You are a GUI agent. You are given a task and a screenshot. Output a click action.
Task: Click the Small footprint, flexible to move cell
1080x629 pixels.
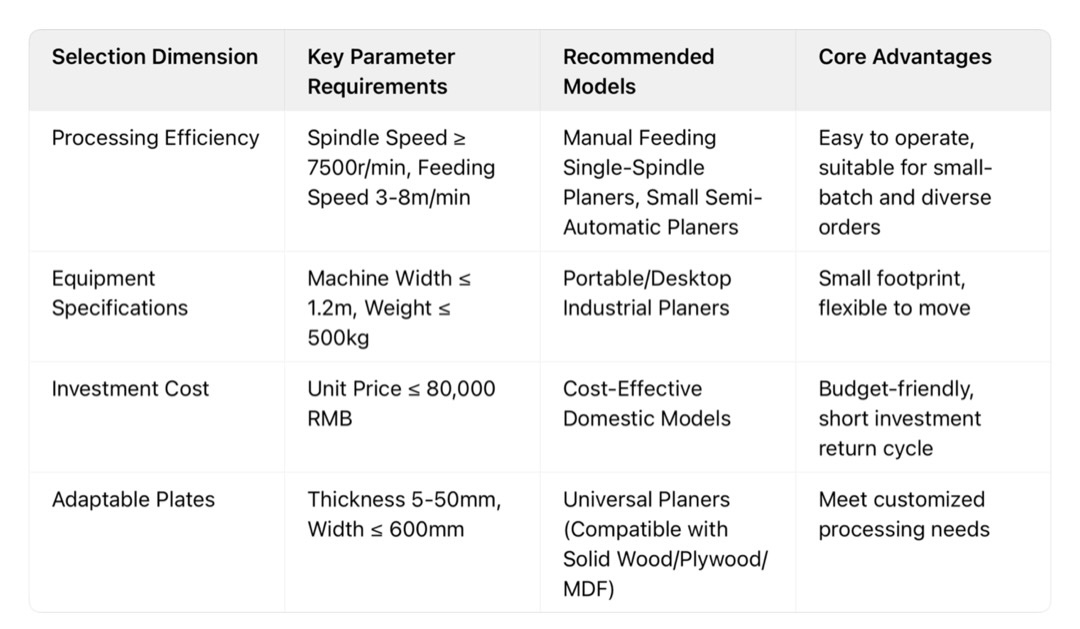tap(894, 293)
